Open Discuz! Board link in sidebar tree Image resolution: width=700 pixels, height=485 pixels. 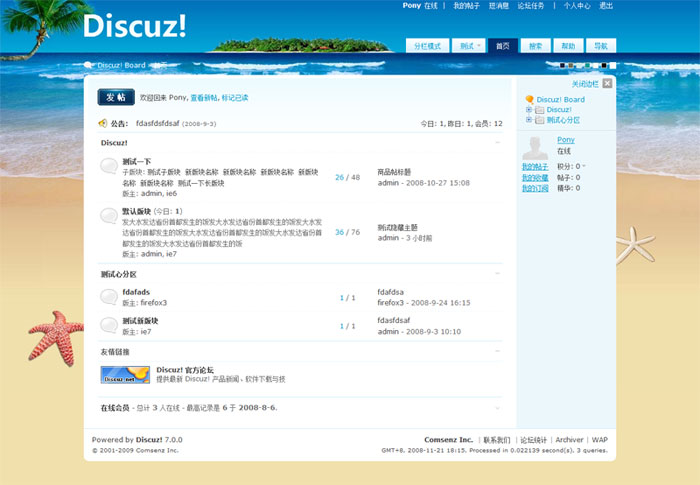tap(561, 100)
